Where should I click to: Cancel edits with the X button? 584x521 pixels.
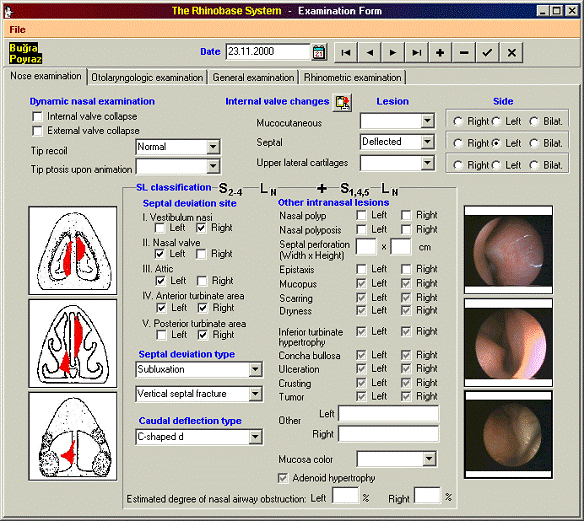pyautogui.click(x=512, y=53)
